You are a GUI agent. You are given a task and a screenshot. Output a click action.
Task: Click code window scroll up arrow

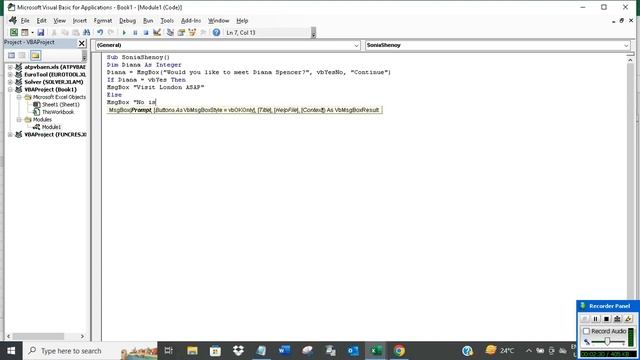(x=630, y=60)
